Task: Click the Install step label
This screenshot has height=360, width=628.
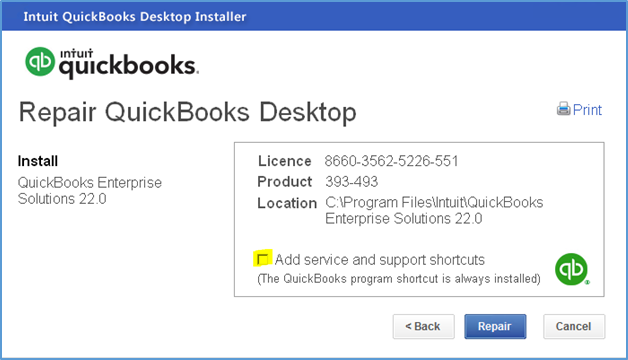Action: (x=38, y=161)
